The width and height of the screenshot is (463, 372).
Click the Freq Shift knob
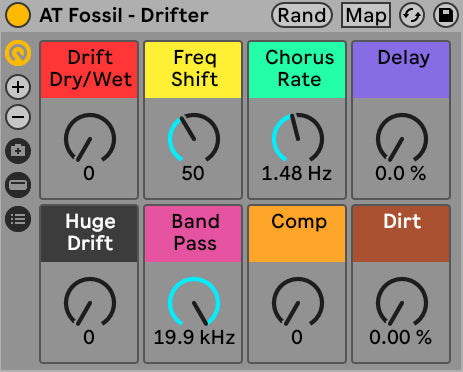click(194, 138)
